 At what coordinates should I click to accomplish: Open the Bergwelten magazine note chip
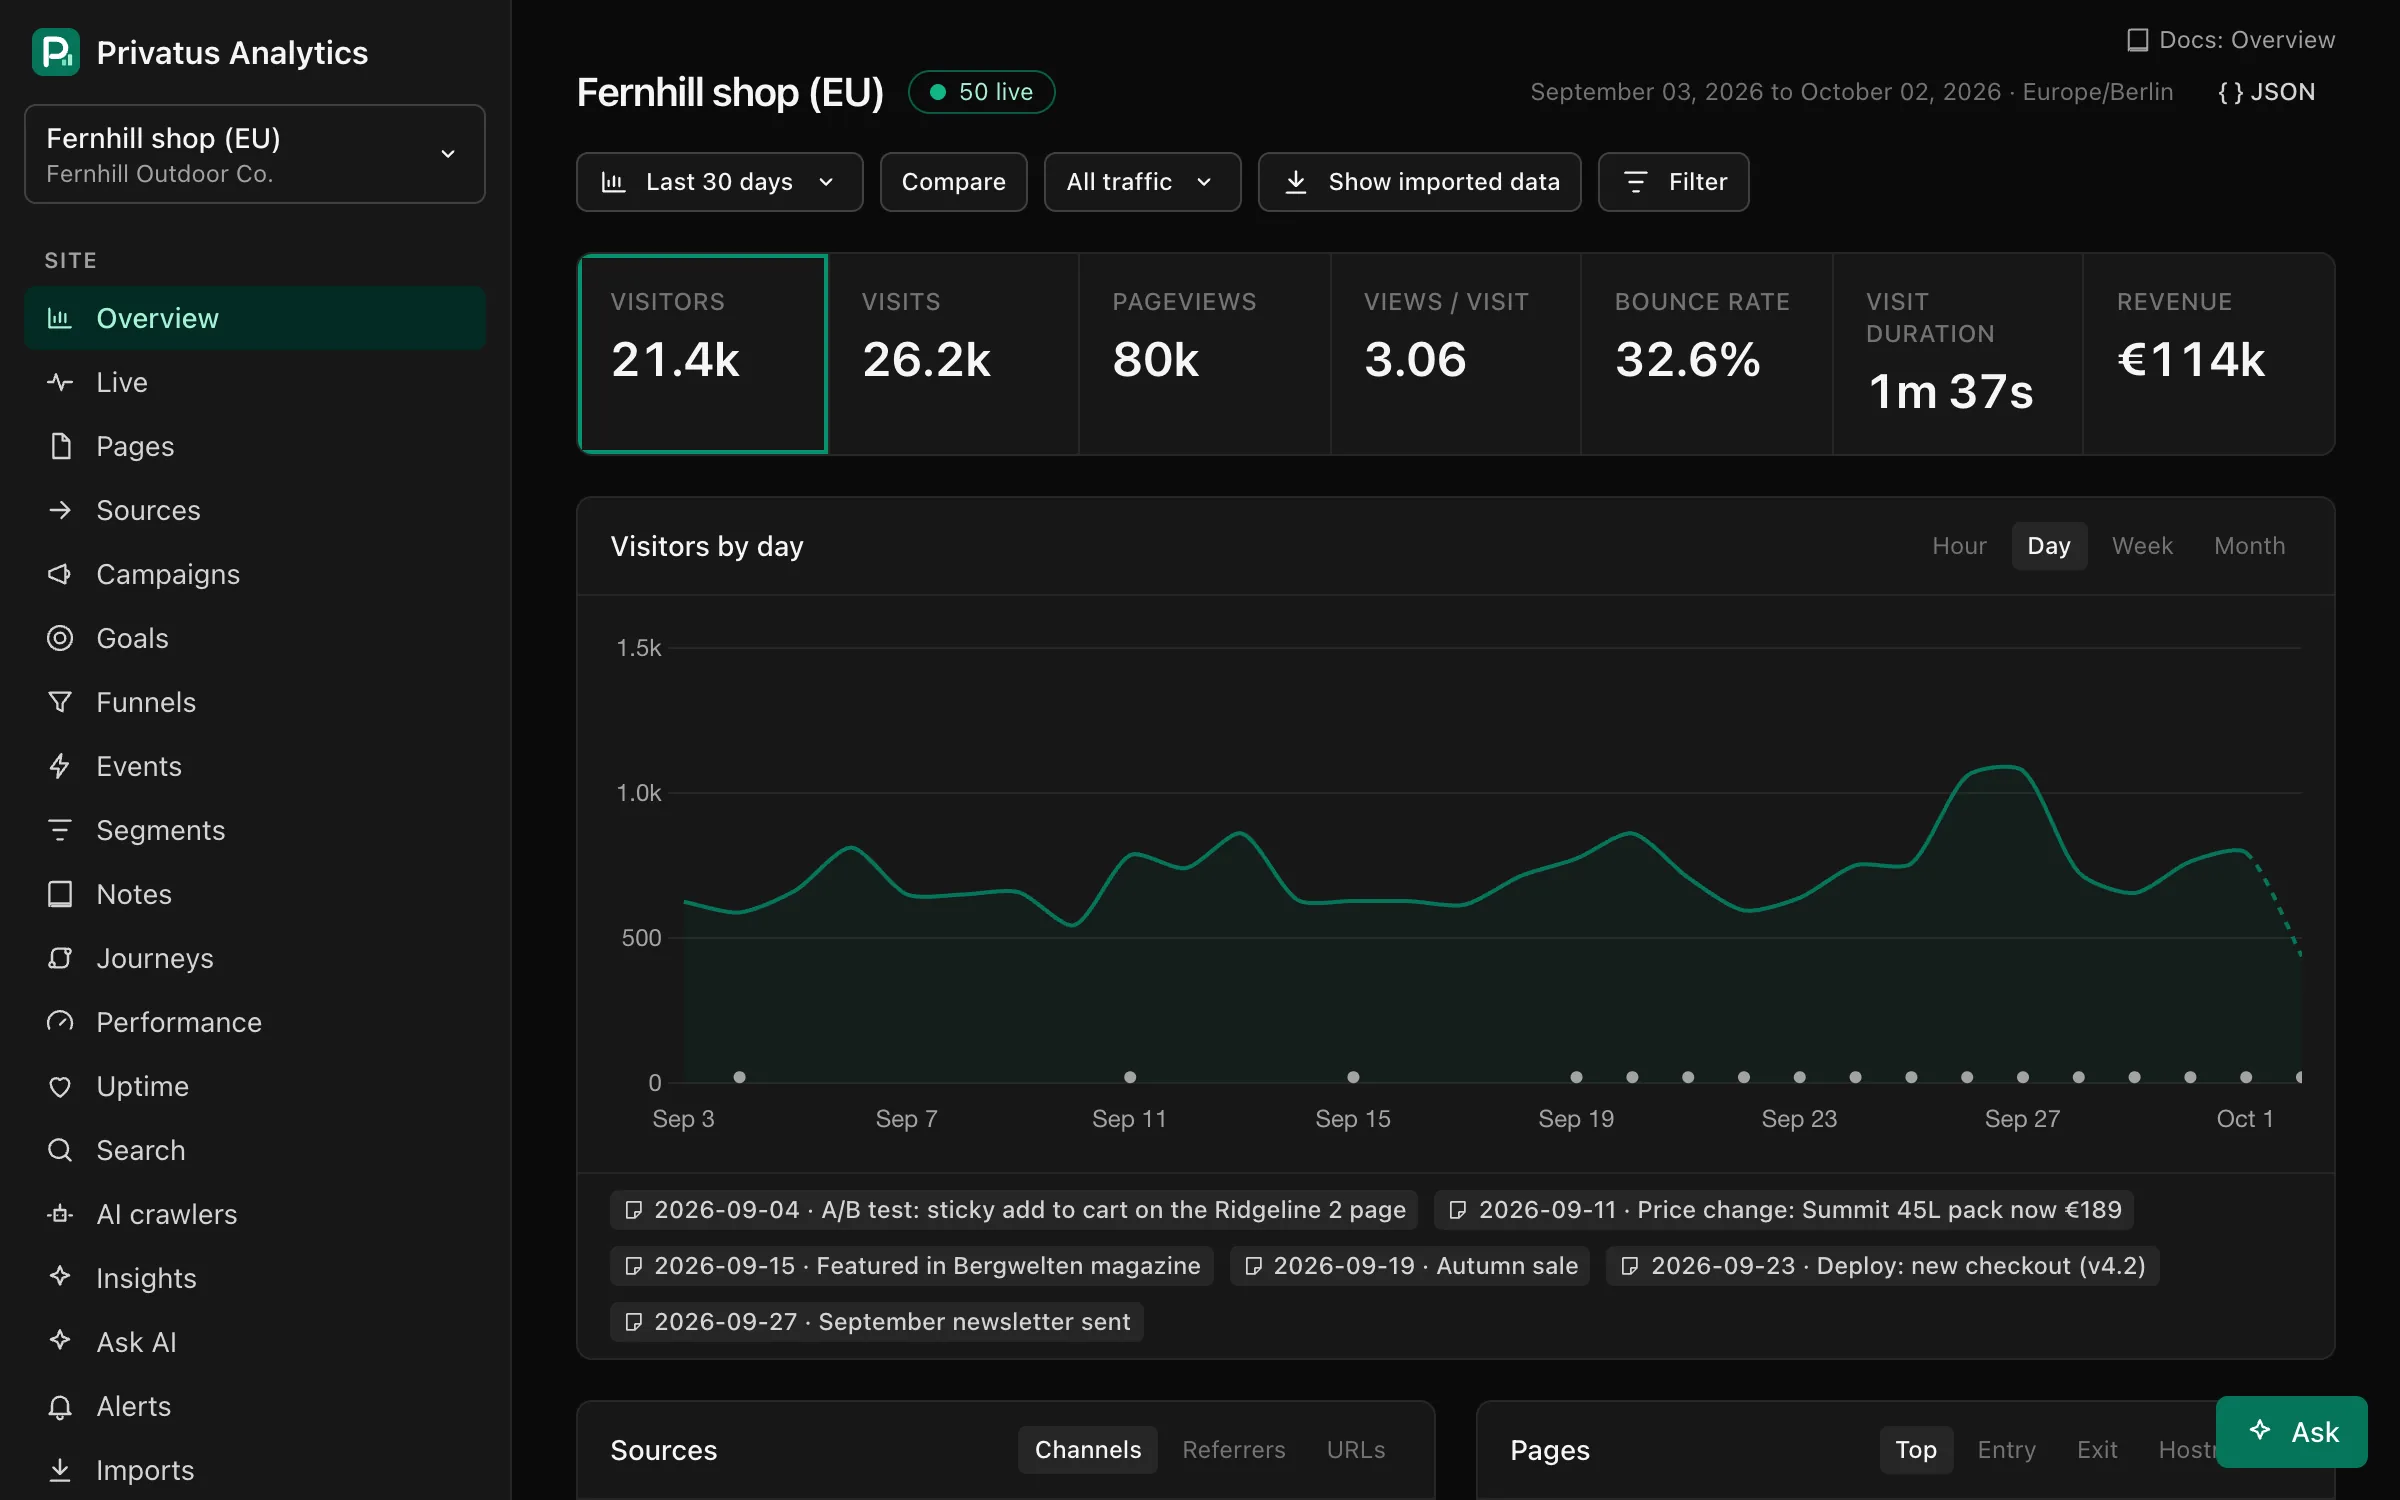(912, 1266)
